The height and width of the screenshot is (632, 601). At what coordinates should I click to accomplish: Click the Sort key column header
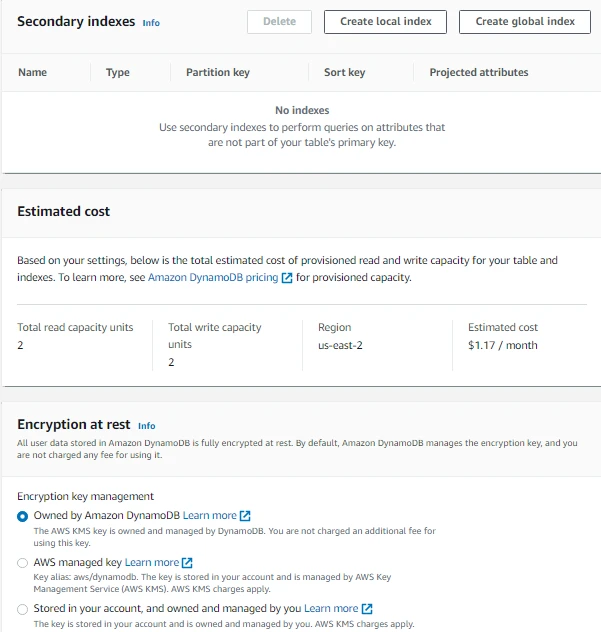coord(344,72)
